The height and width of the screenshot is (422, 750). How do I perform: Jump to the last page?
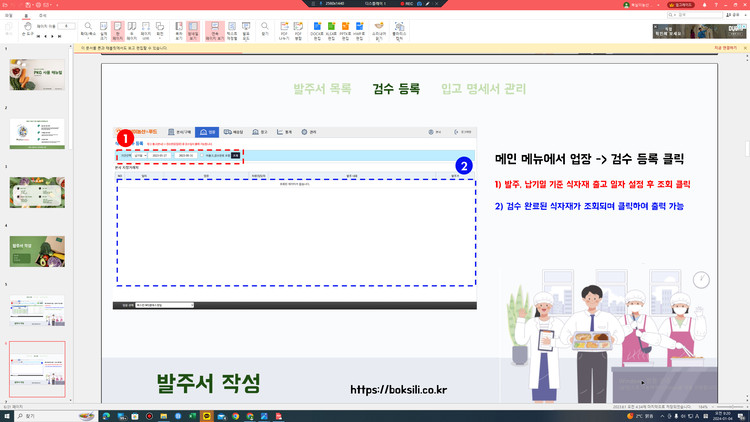[59, 36]
